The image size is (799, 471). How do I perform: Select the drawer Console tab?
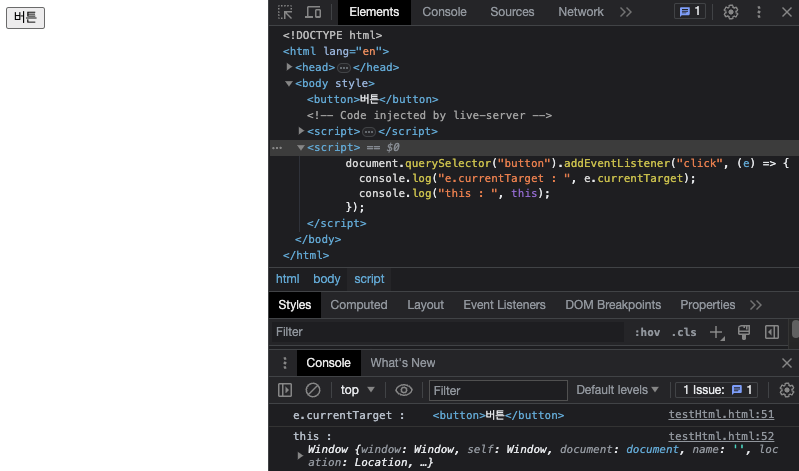point(329,363)
